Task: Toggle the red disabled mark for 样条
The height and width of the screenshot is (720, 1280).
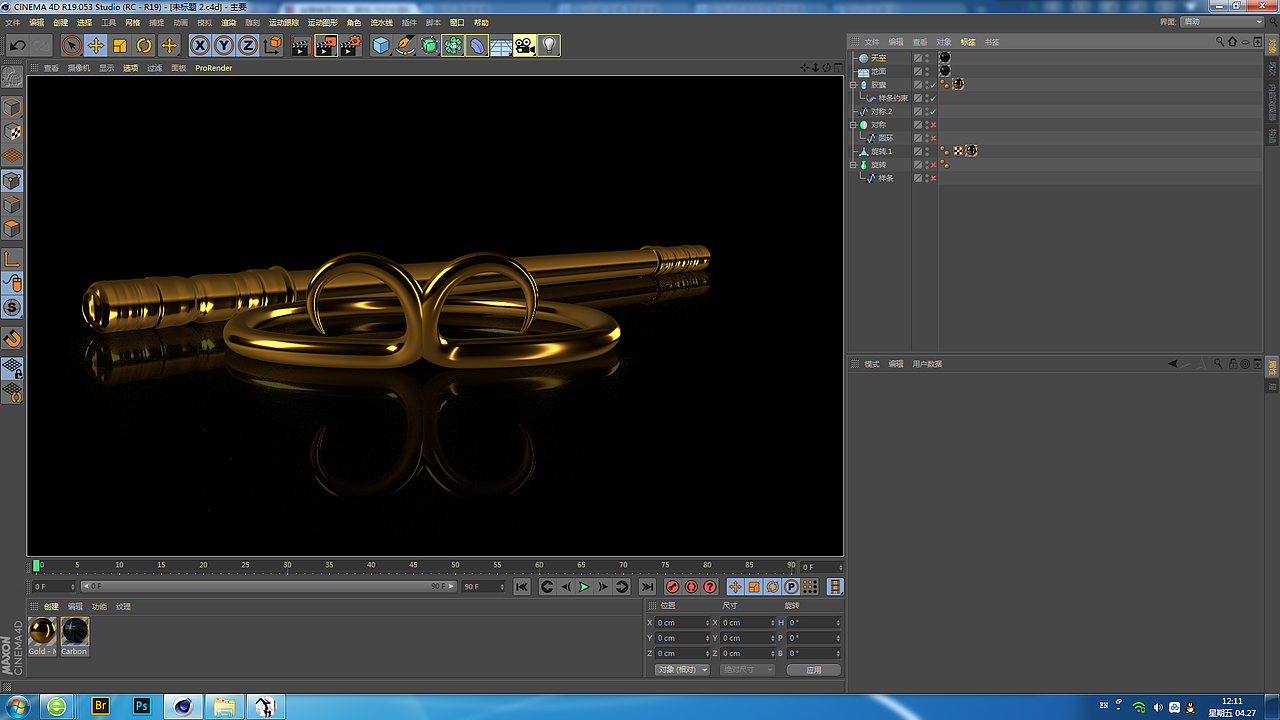Action: click(x=933, y=178)
